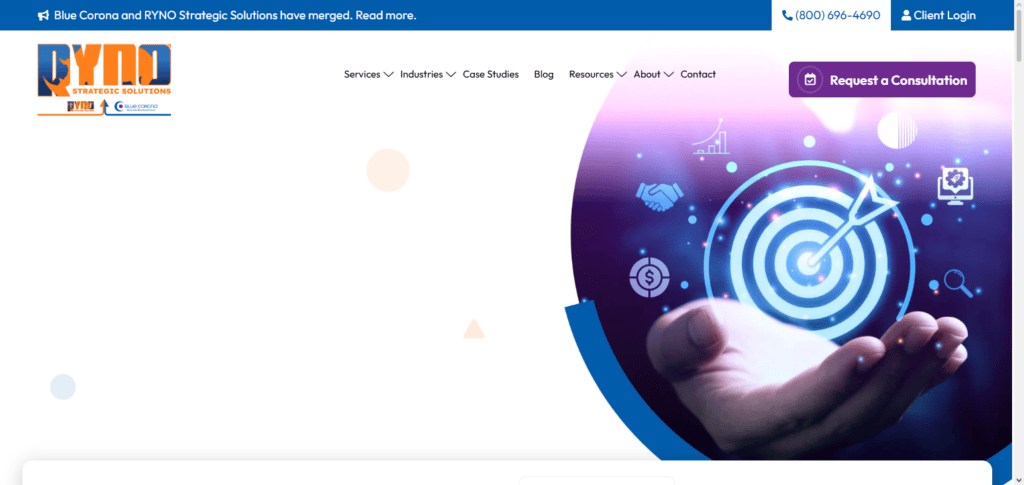Click the RYNO Strategic Solutions logo
Viewport: 1024px width, 485px height.
pos(104,80)
